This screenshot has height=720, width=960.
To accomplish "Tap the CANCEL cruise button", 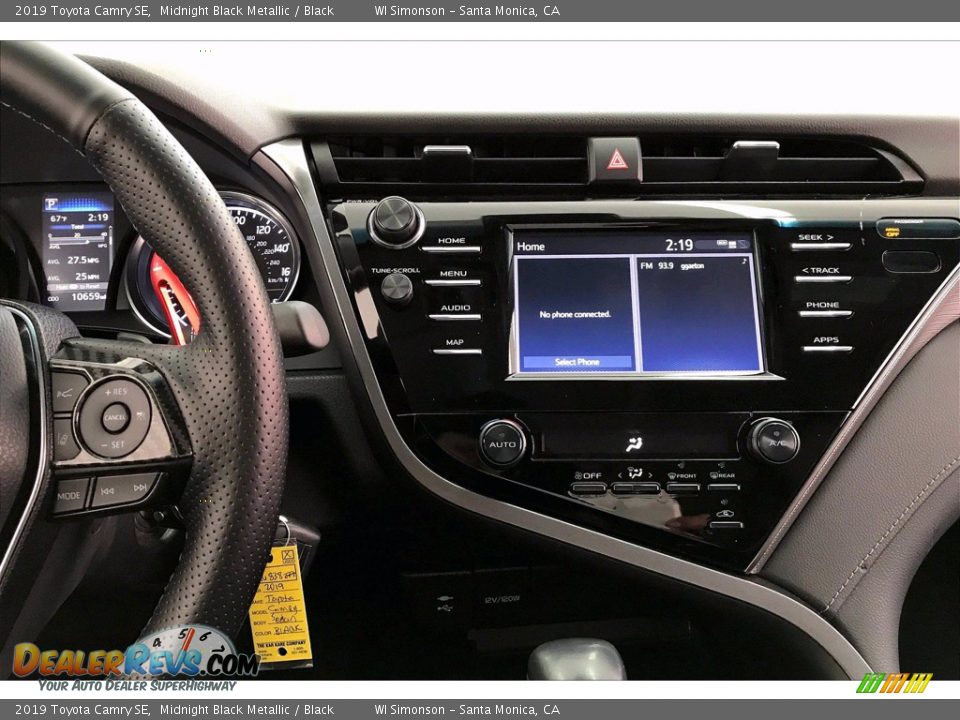I will coord(115,418).
